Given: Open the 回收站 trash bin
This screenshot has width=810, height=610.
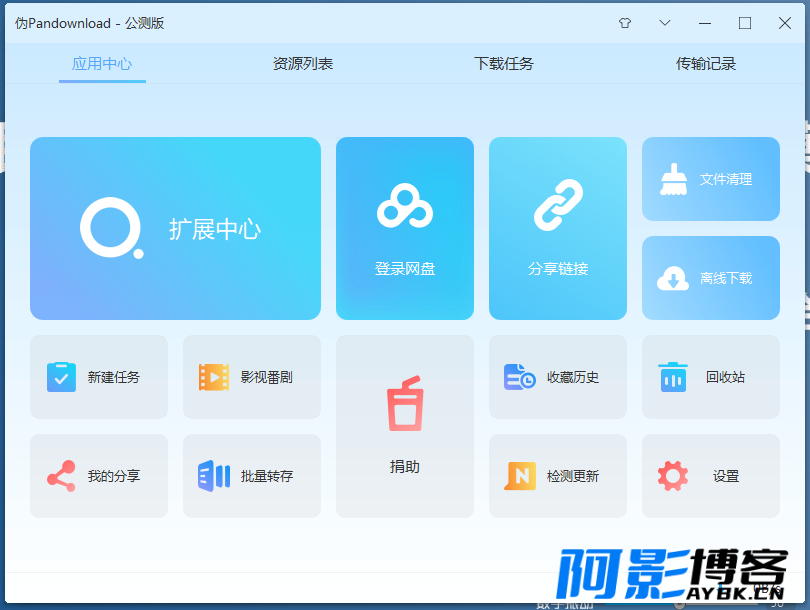Looking at the screenshot, I should 711,377.
